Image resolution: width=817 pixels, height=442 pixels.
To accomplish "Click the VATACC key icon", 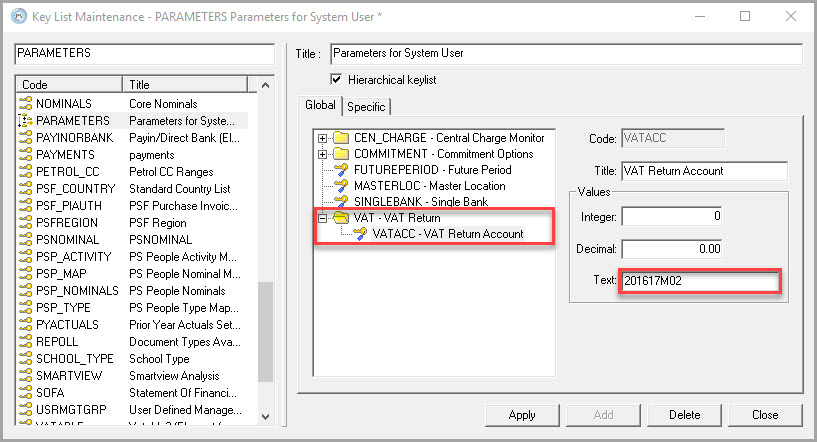I will pos(359,234).
